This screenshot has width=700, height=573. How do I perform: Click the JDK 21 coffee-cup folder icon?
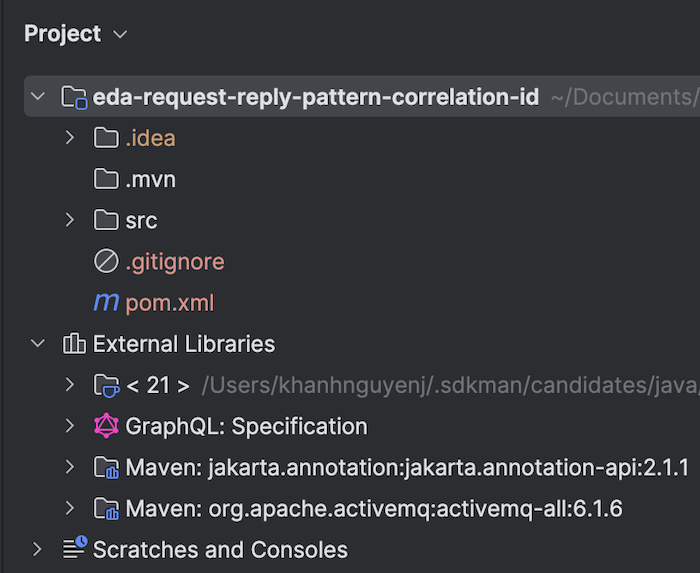pyautogui.click(x=106, y=385)
